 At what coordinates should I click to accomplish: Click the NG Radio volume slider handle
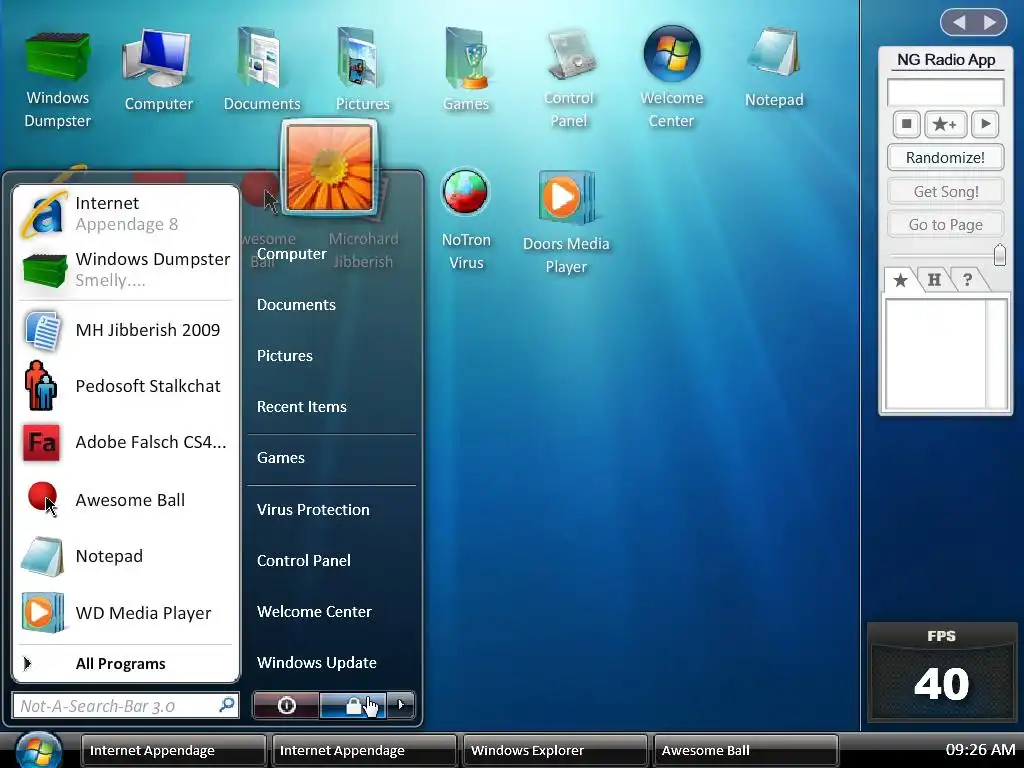pyautogui.click(x=999, y=255)
